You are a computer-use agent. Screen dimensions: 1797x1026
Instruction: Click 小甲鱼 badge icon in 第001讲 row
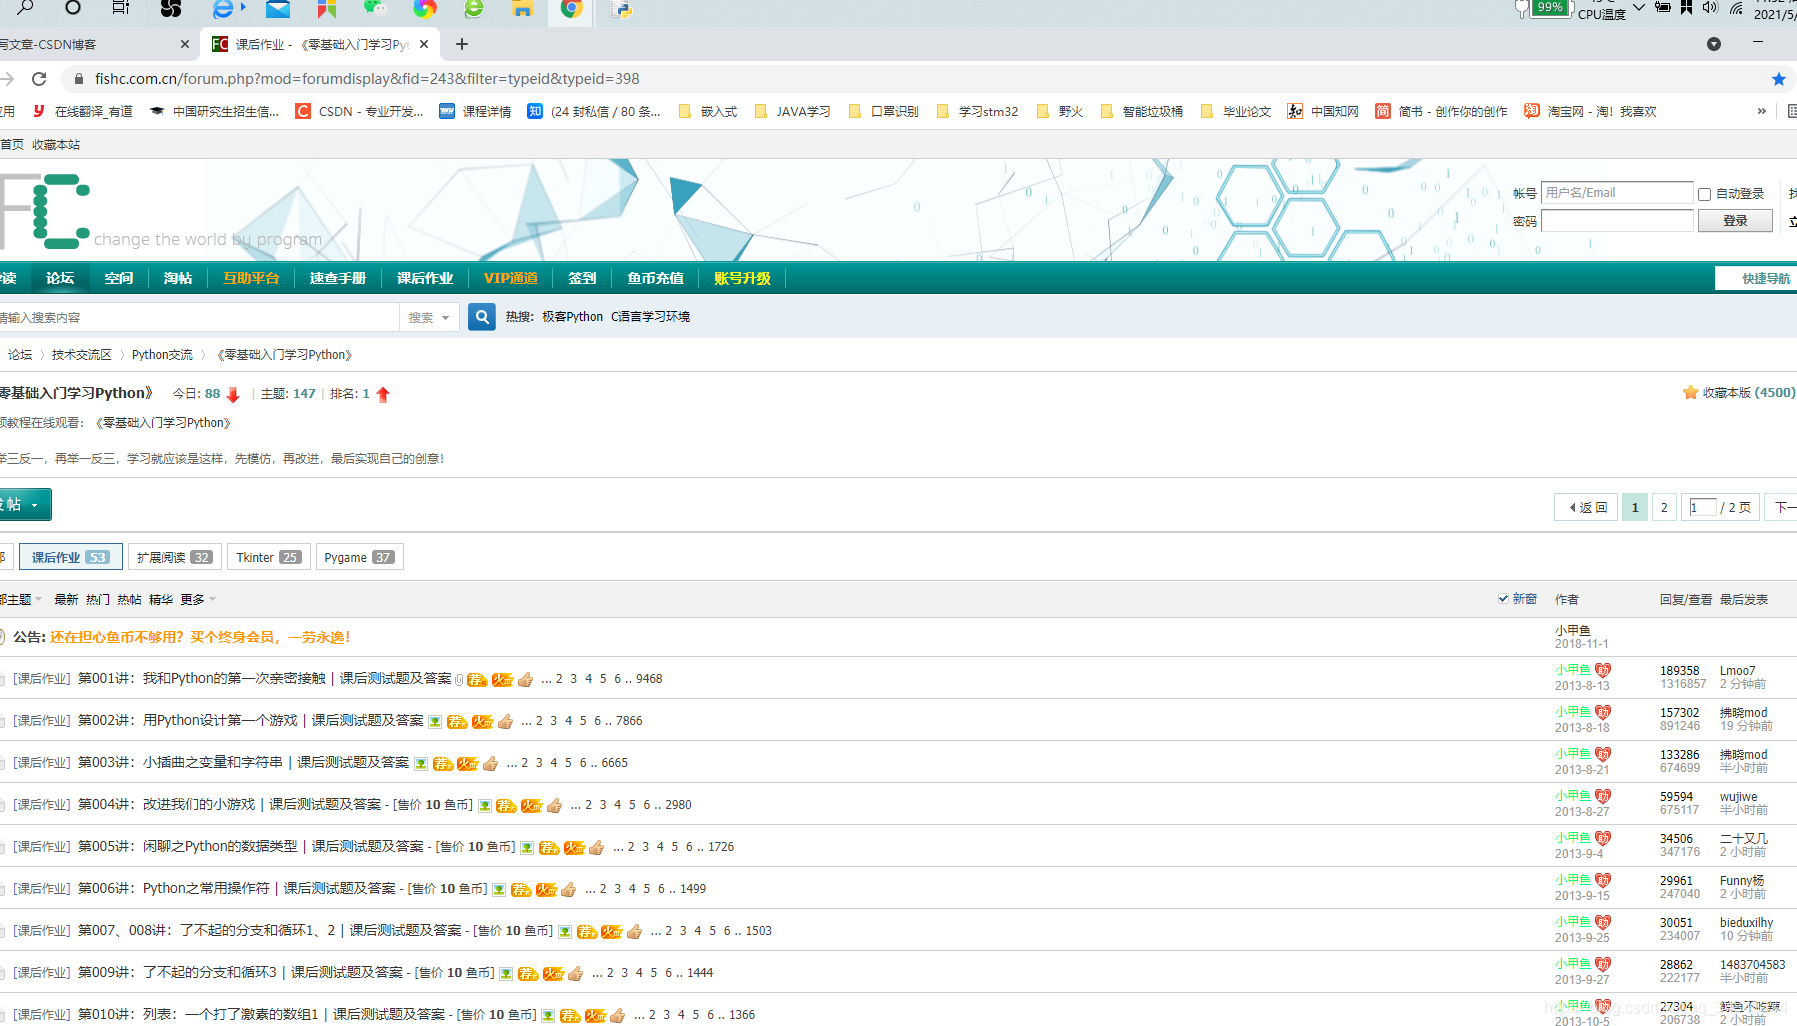click(x=1603, y=670)
